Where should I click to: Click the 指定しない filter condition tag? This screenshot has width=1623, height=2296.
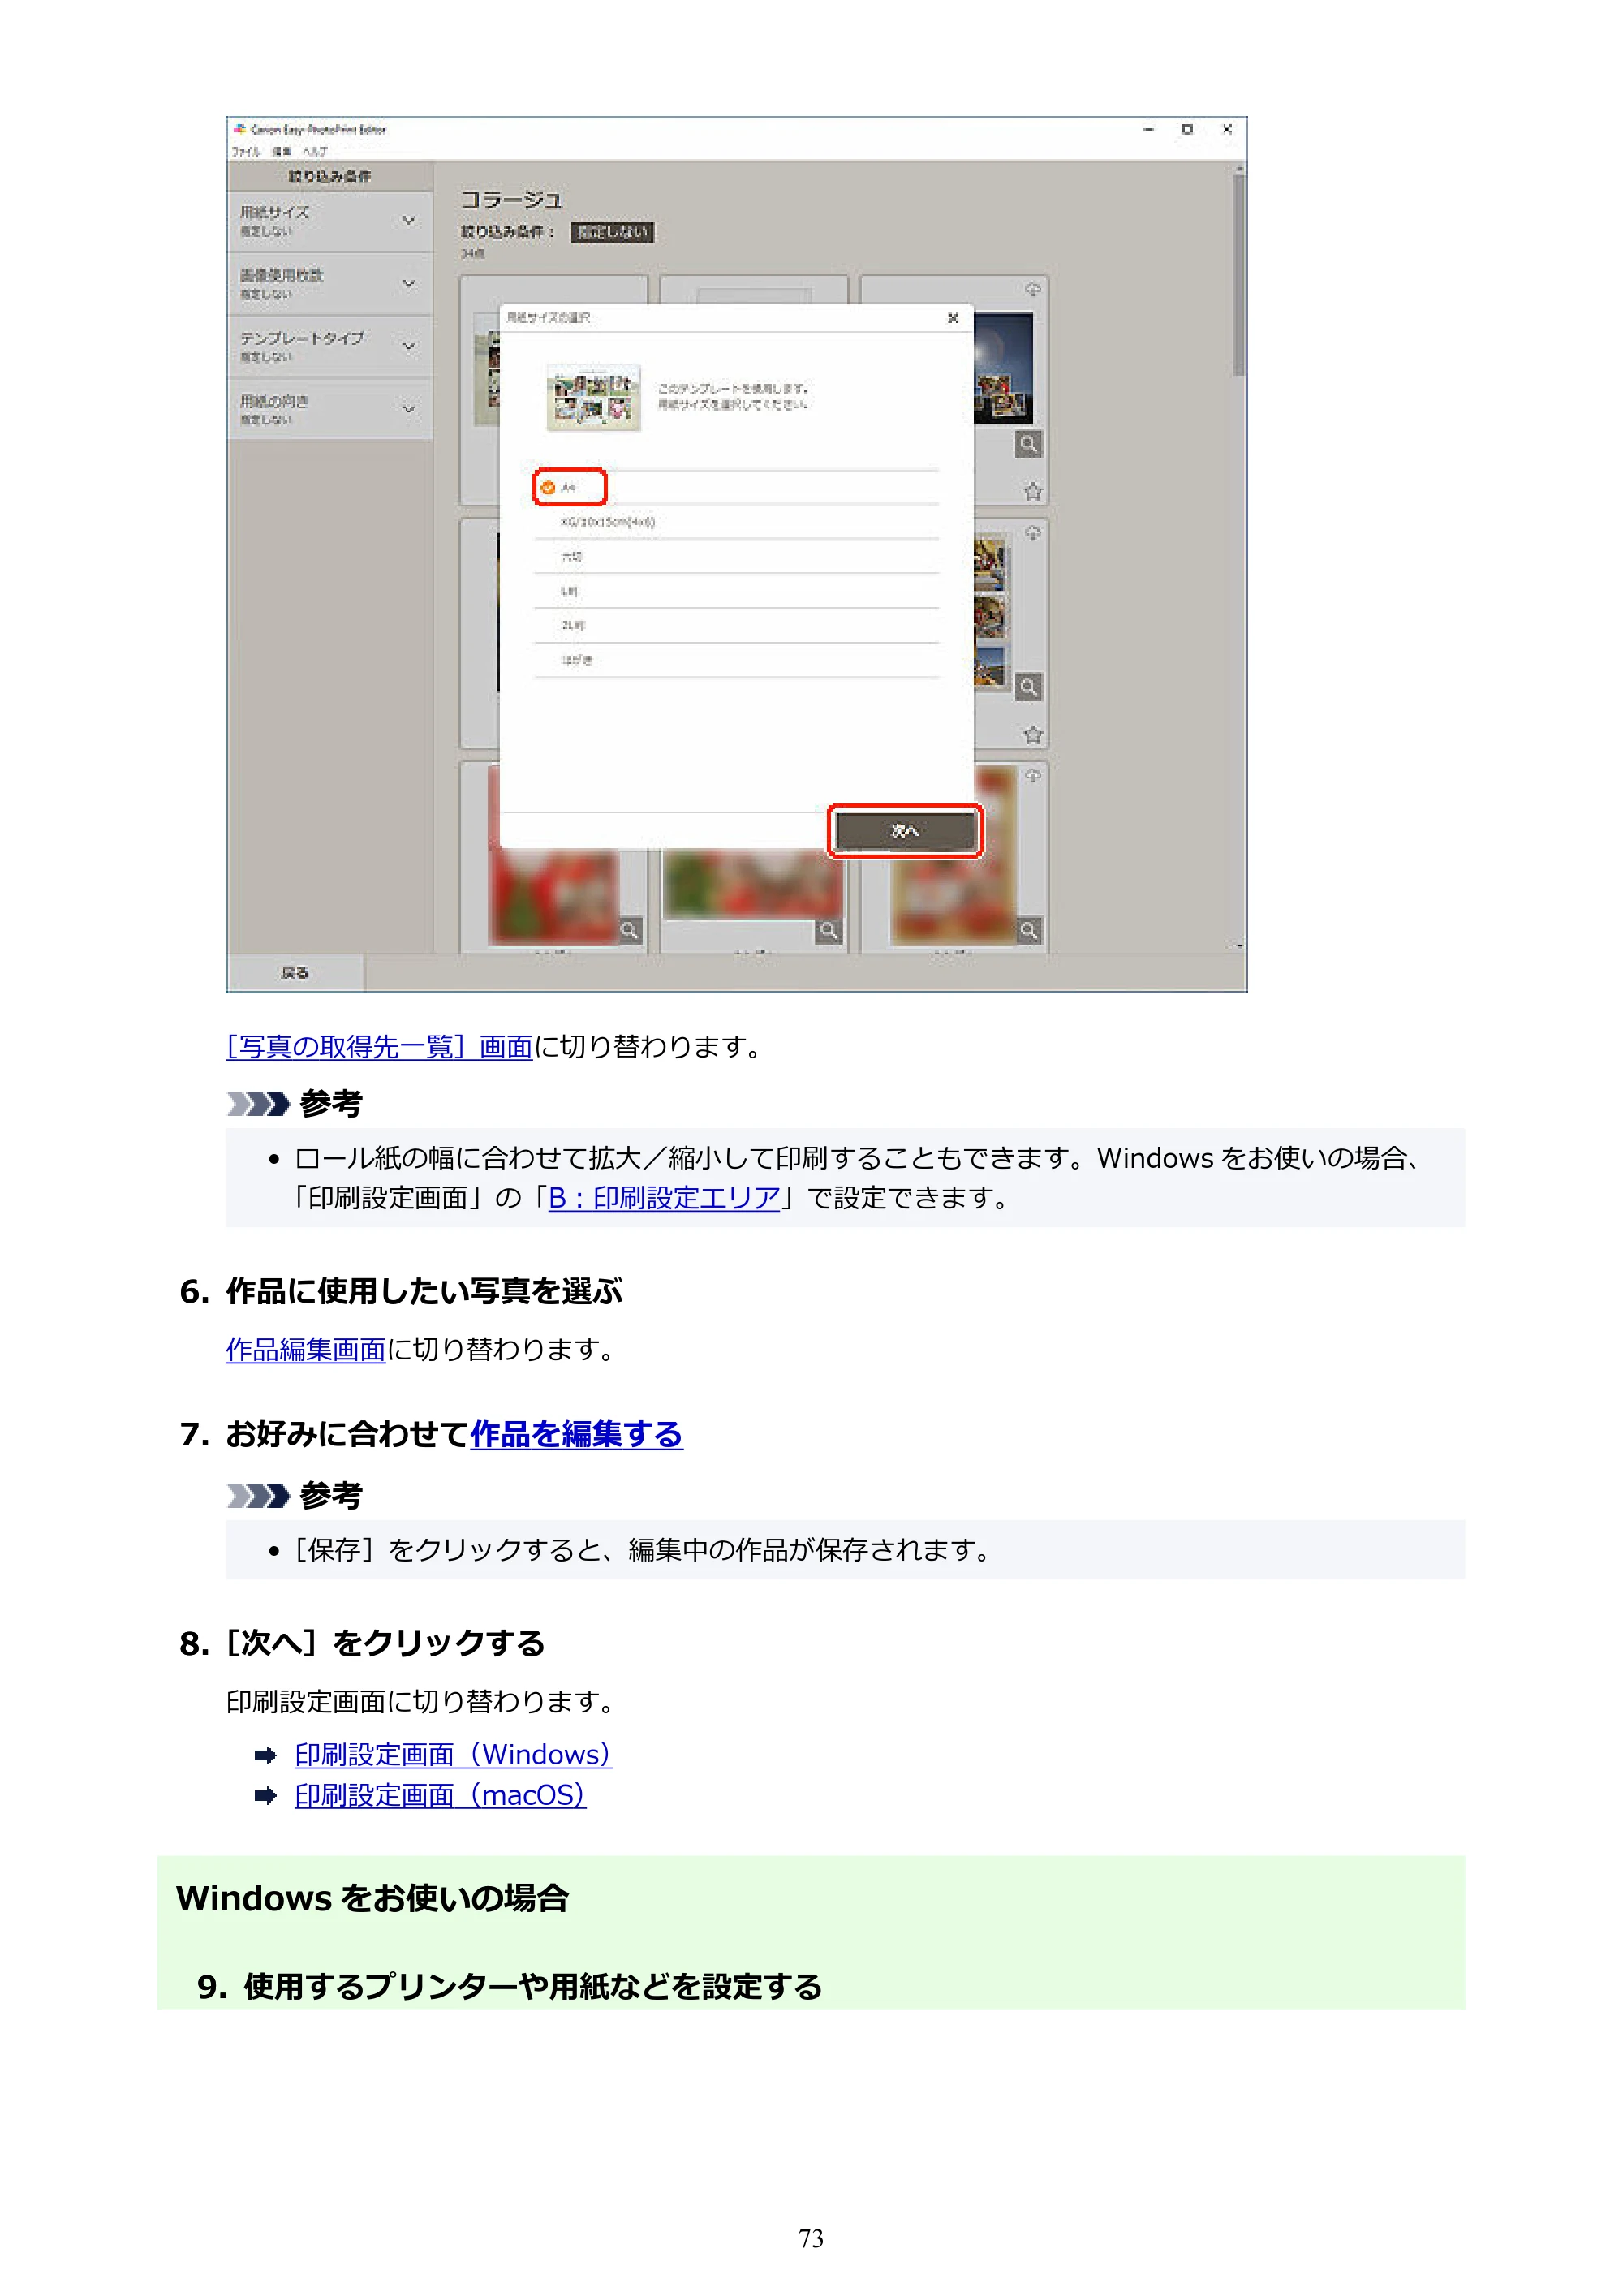click(613, 233)
